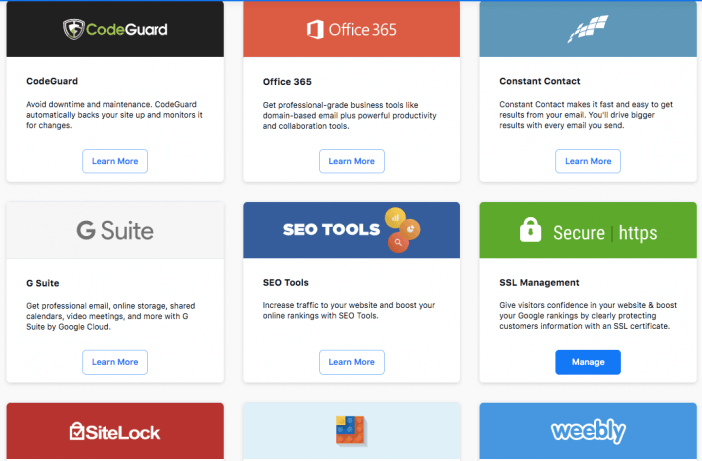702x461 pixels.
Task: Click the 'https' text in green banner
Action: (638, 233)
